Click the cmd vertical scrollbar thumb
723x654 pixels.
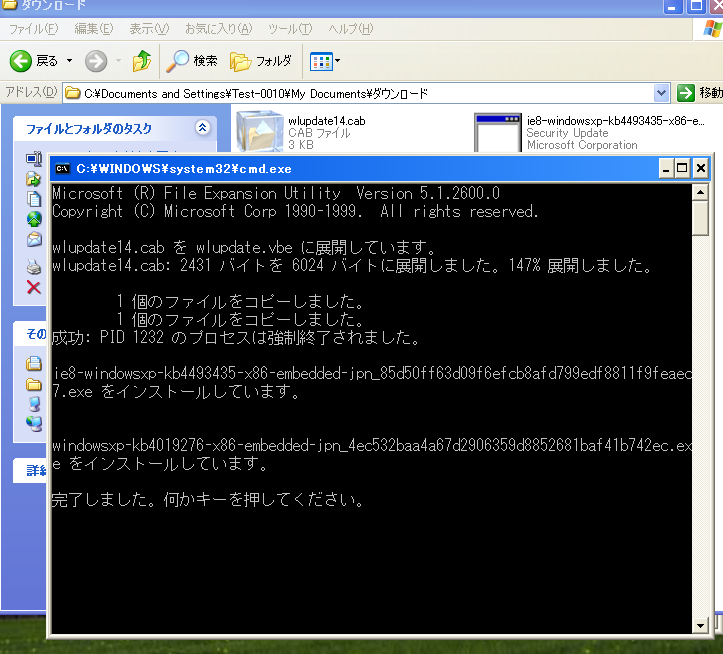tap(700, 218)
